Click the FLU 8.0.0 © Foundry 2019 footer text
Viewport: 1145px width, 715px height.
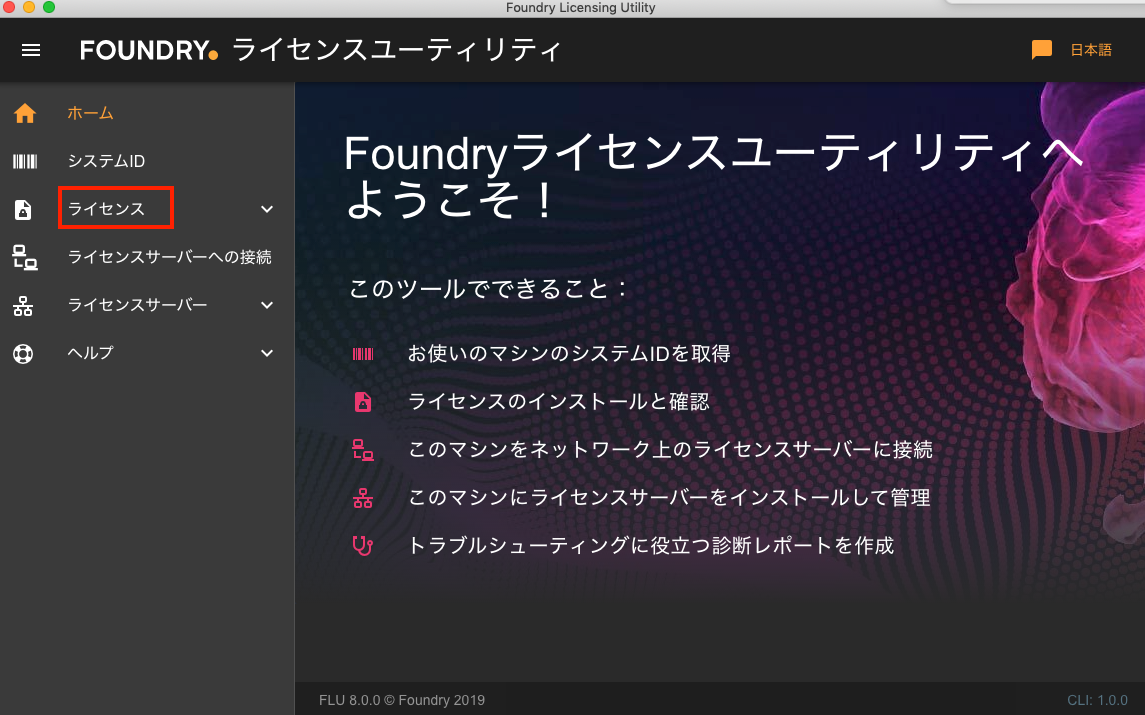pyautogui.click(x=402, y=700)
